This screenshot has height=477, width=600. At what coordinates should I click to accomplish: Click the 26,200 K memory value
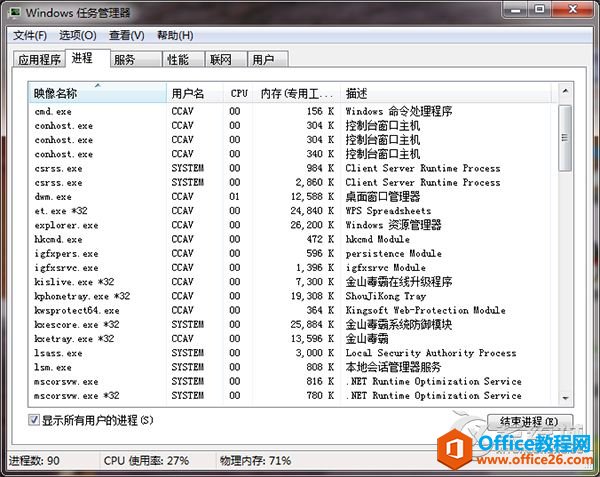click(x=312, y=225)
